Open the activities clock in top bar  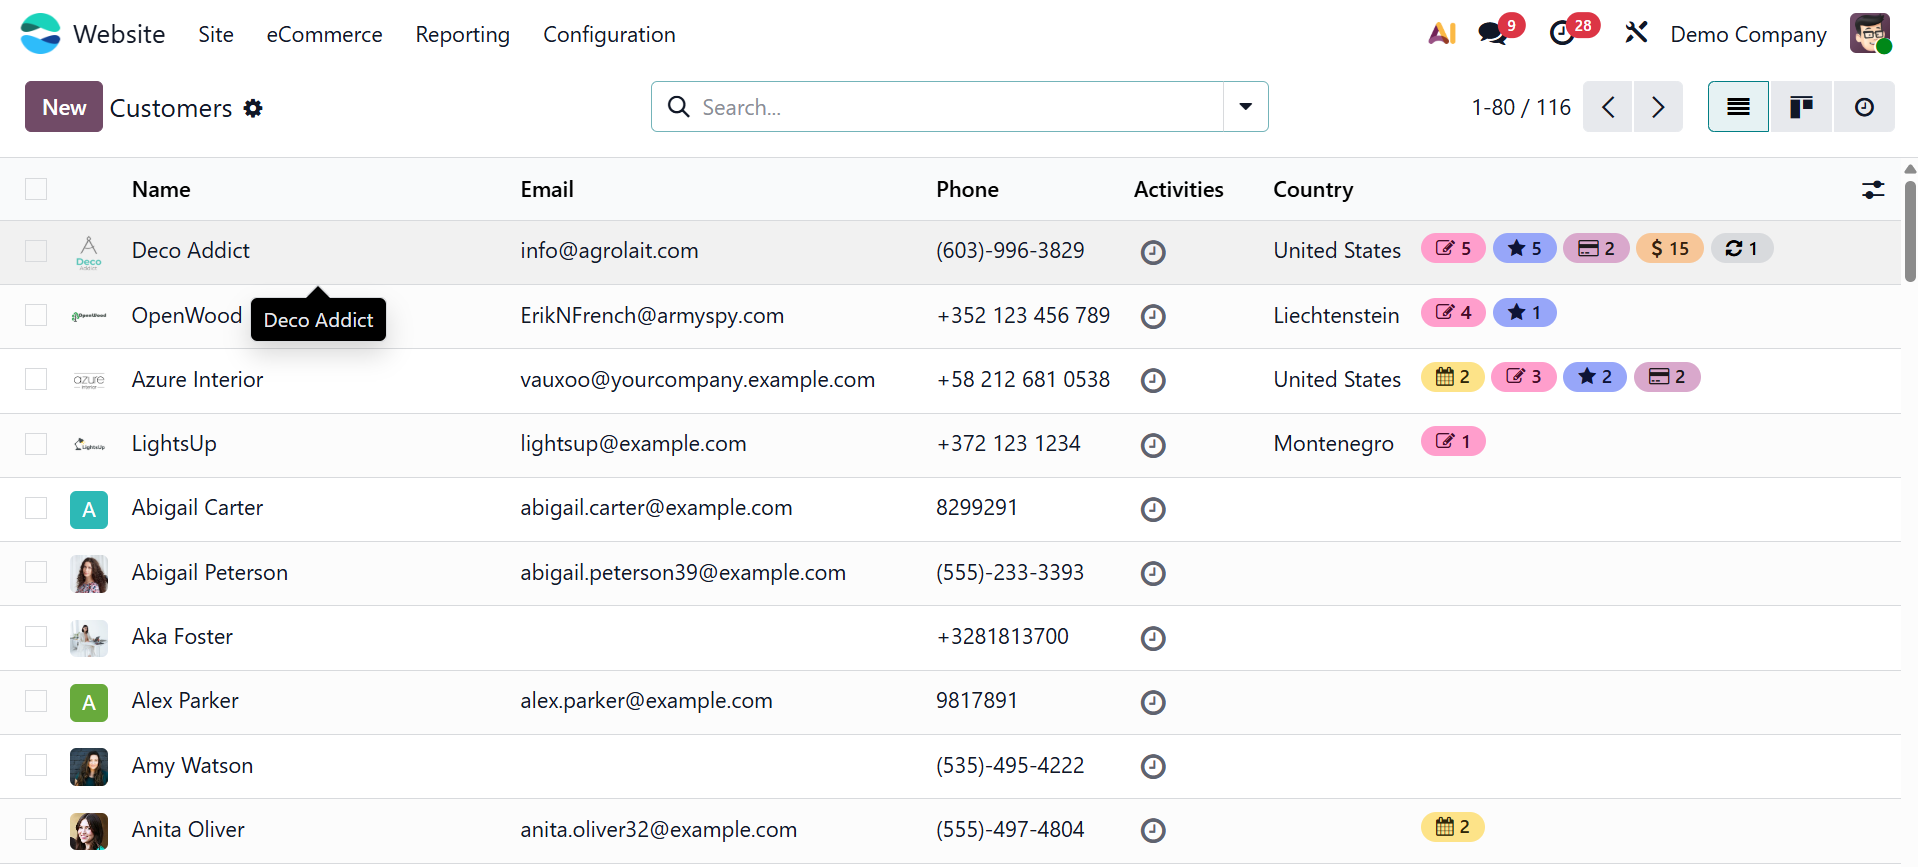1562,34
